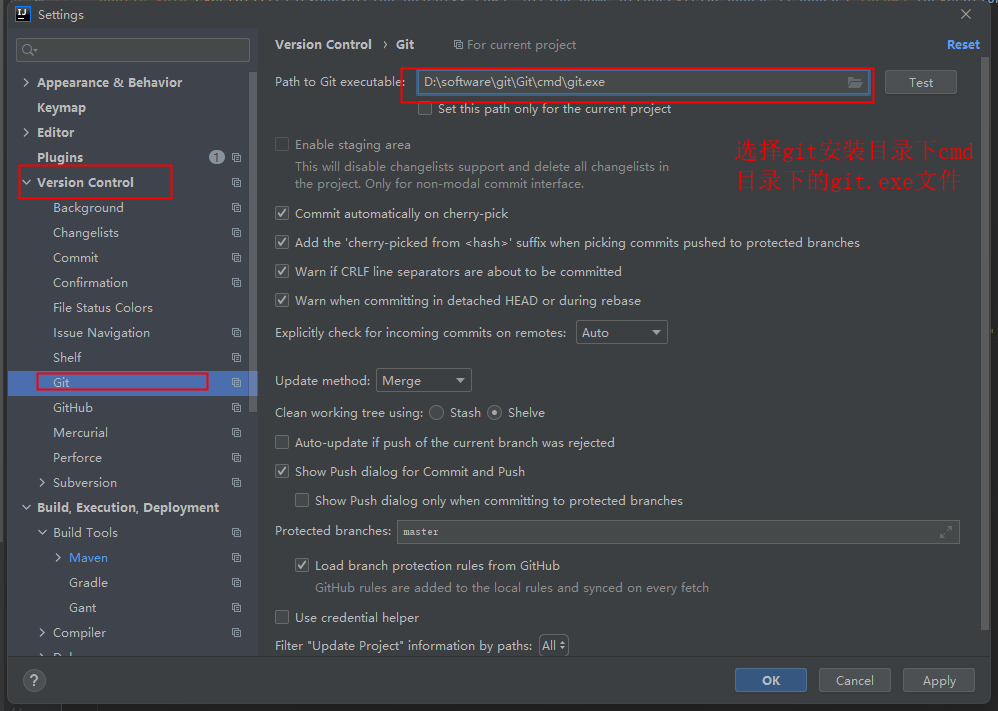This screenshot has height=711, width=998.
Task: Click the Test button for Git executable
Action: tap(920, 82)
